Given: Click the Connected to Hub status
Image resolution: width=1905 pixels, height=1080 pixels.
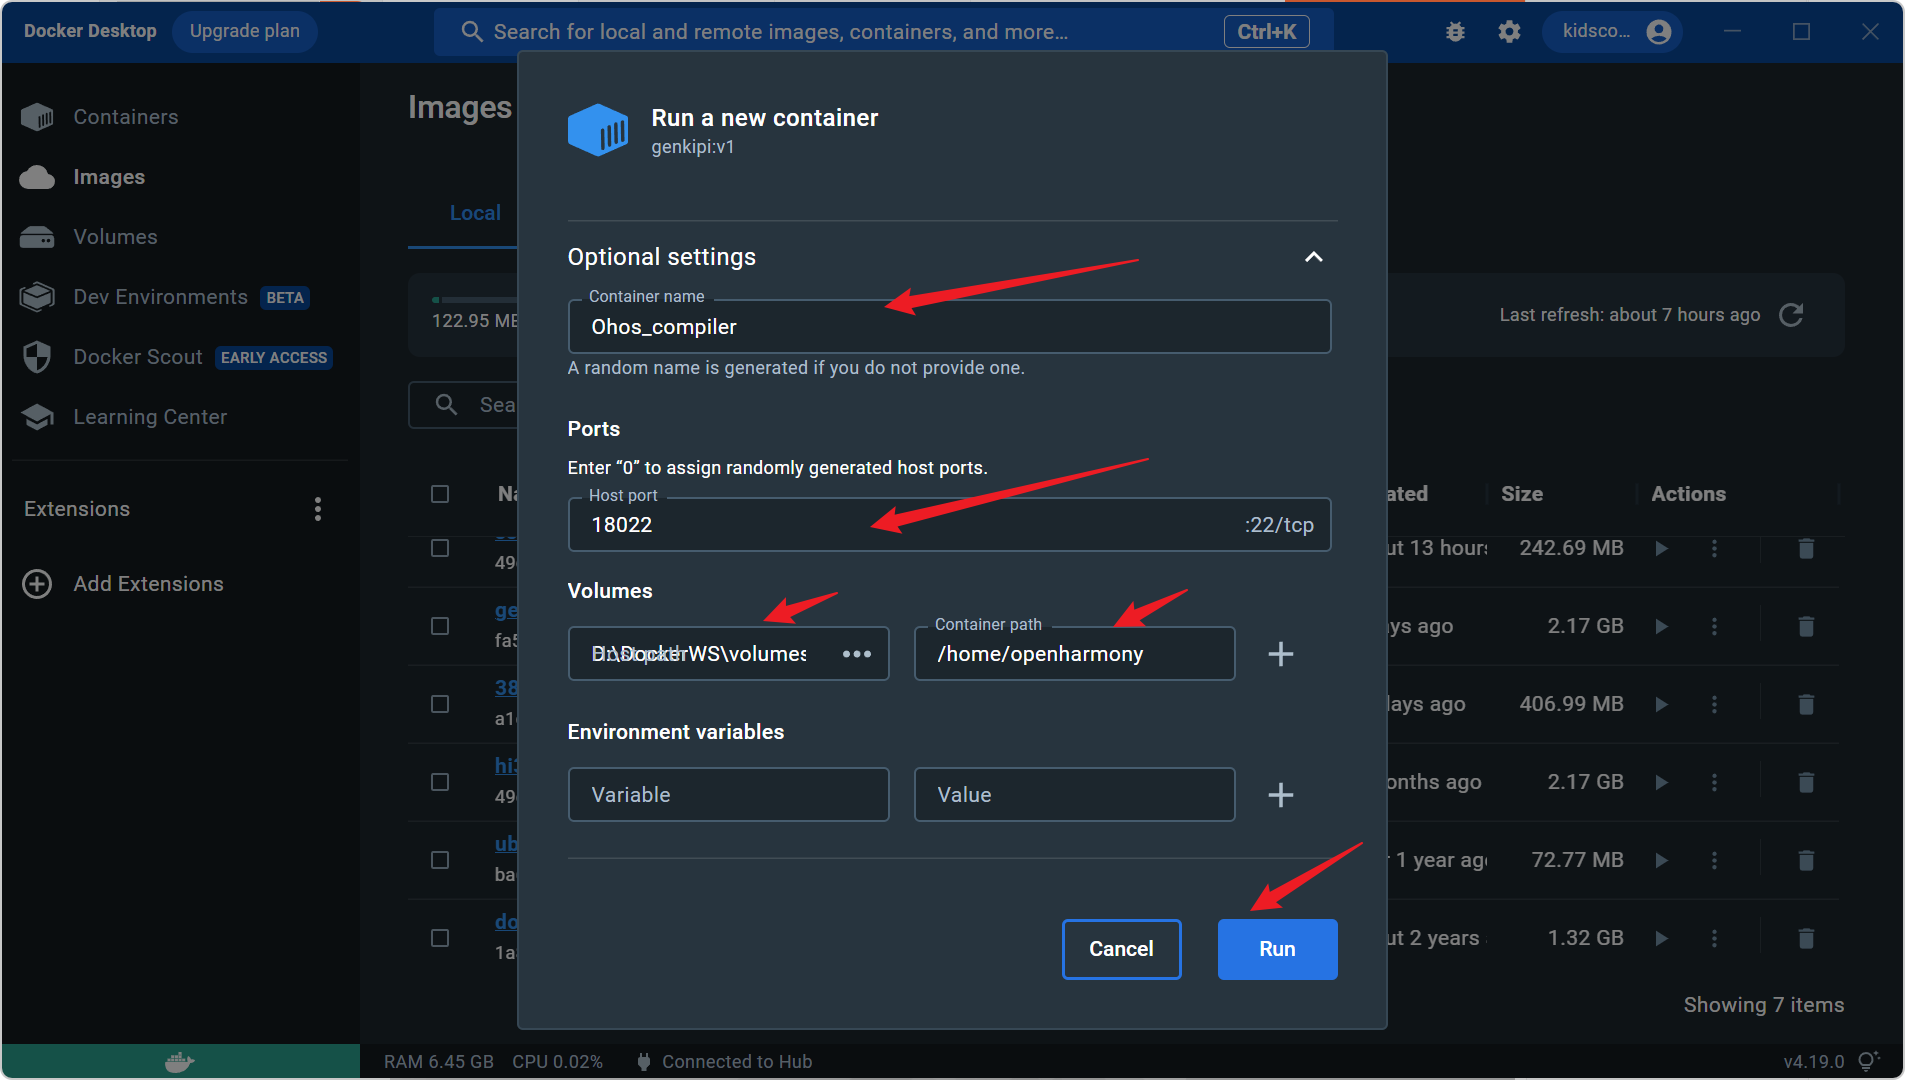Looking at the screenshot, I should point(737,1062).
